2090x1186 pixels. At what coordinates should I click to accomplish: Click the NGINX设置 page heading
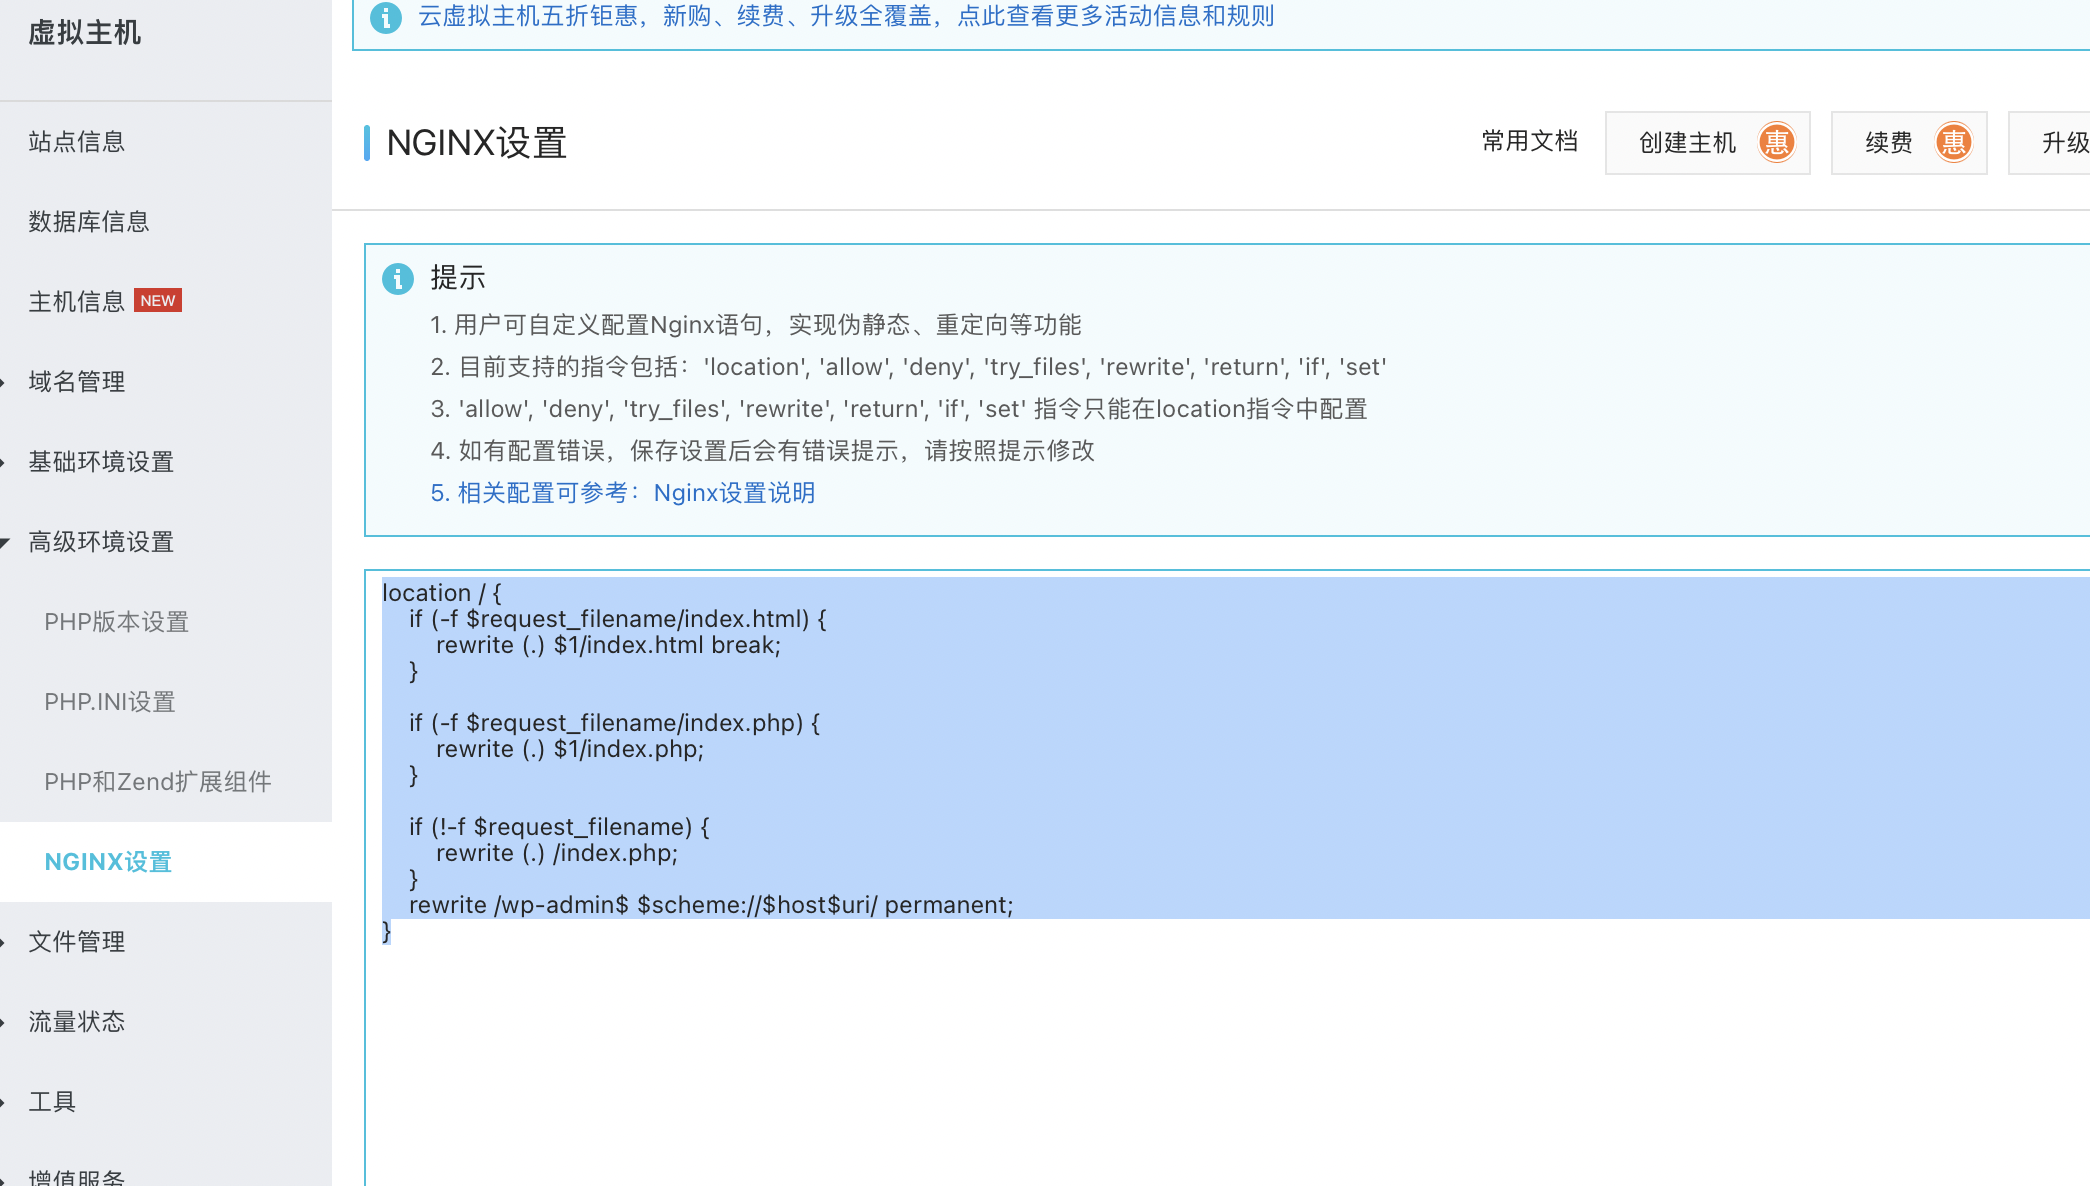(477, 143)
